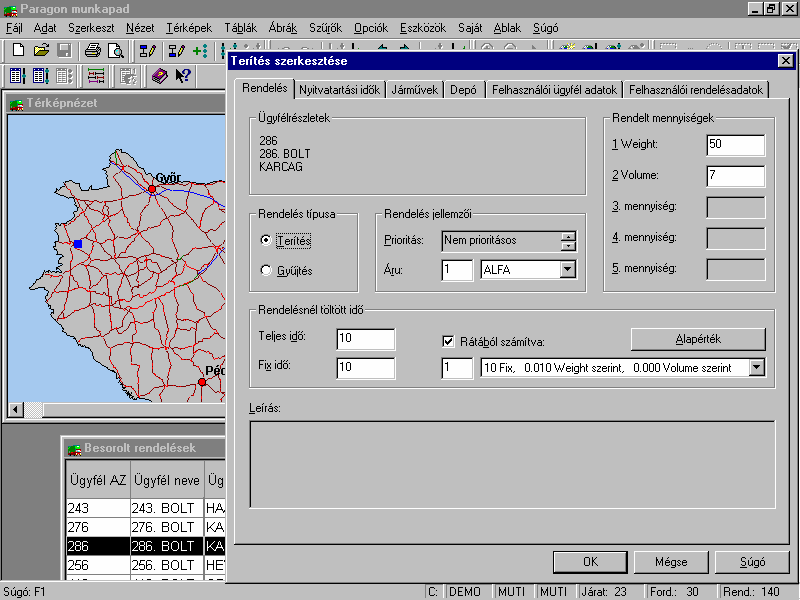Open the Szűrők menu
Screen dimensions: 800x600
tap(325, 28)
